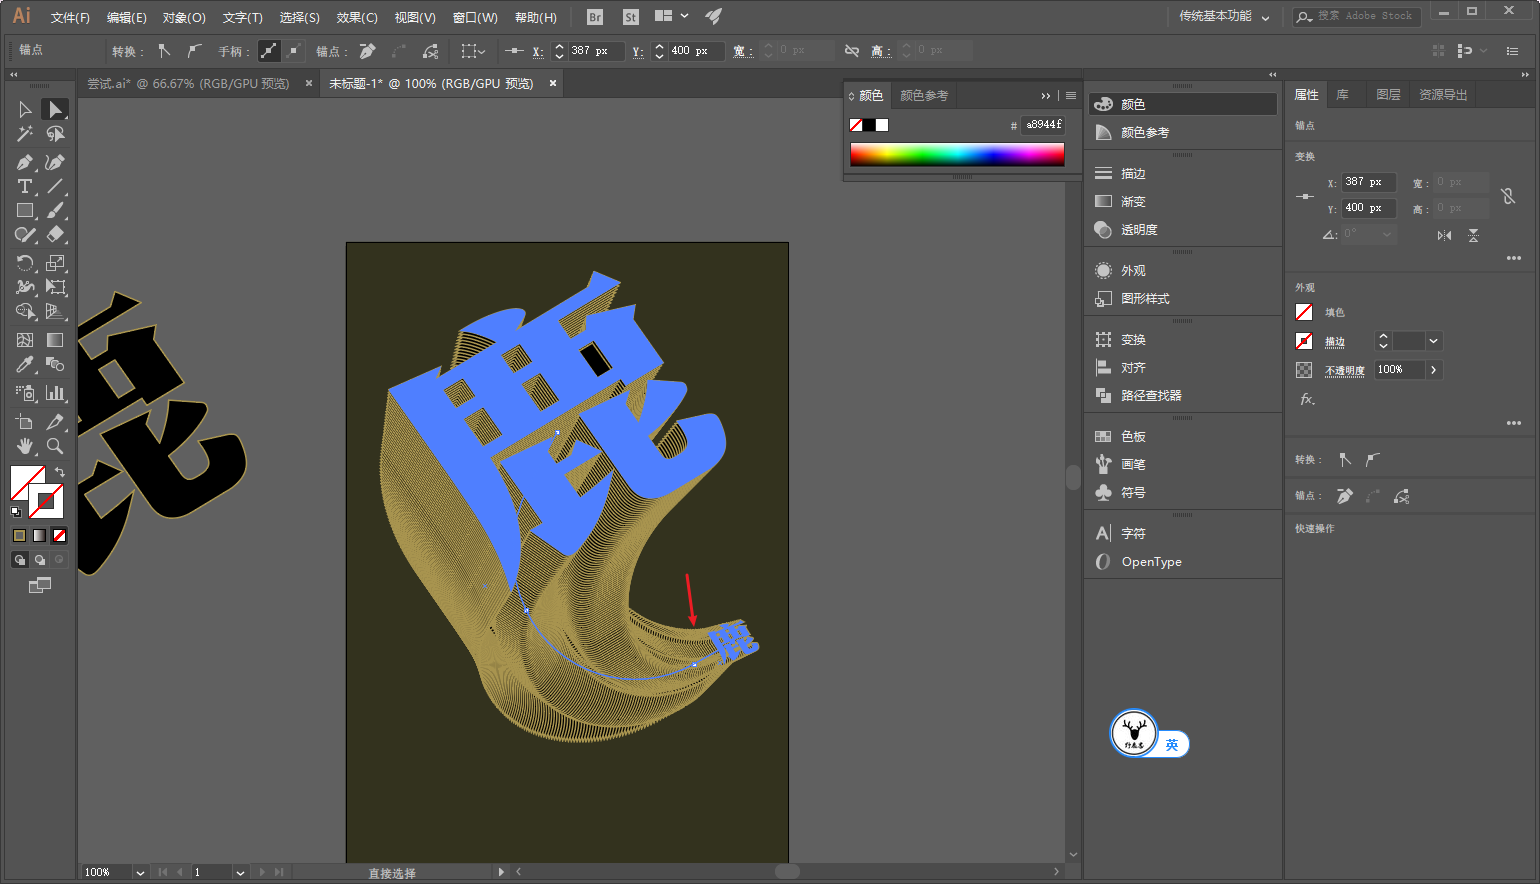Select the Free Transform tool

(x=55, y=287)
